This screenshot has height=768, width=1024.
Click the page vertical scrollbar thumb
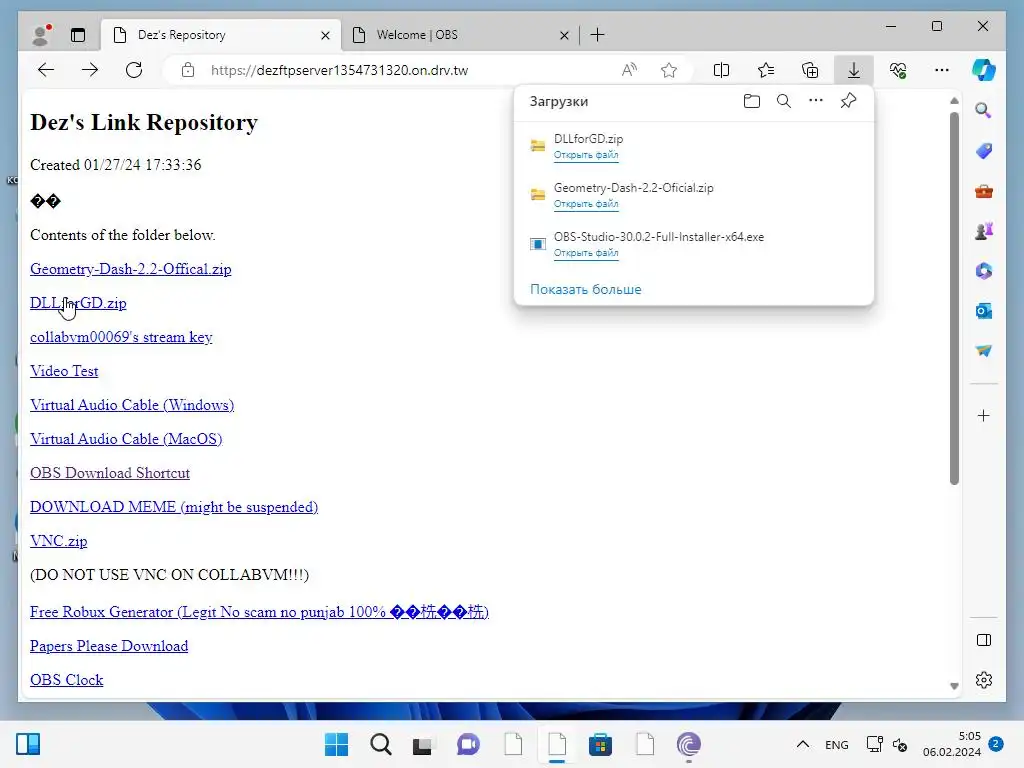(x=954, y=298)
